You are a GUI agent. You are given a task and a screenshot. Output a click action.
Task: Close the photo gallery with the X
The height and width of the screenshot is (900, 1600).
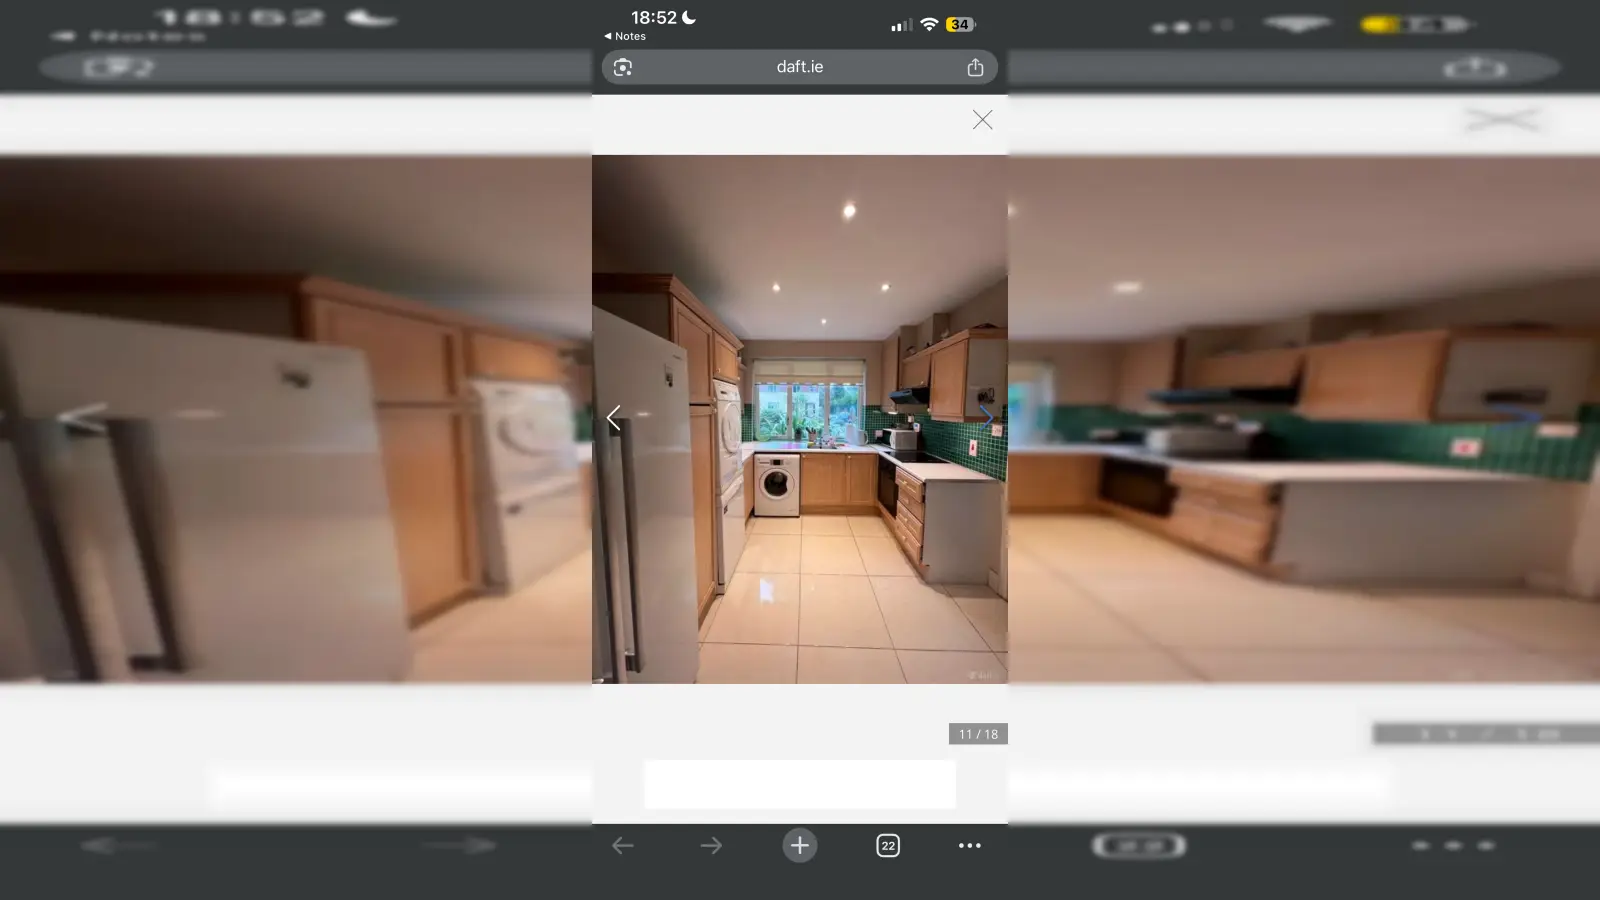(x=982, y=120)
